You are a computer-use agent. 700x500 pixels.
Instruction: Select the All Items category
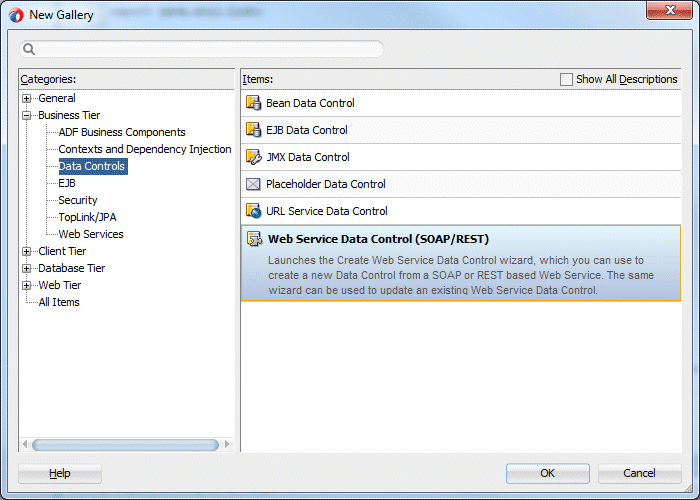coord(59,302)
